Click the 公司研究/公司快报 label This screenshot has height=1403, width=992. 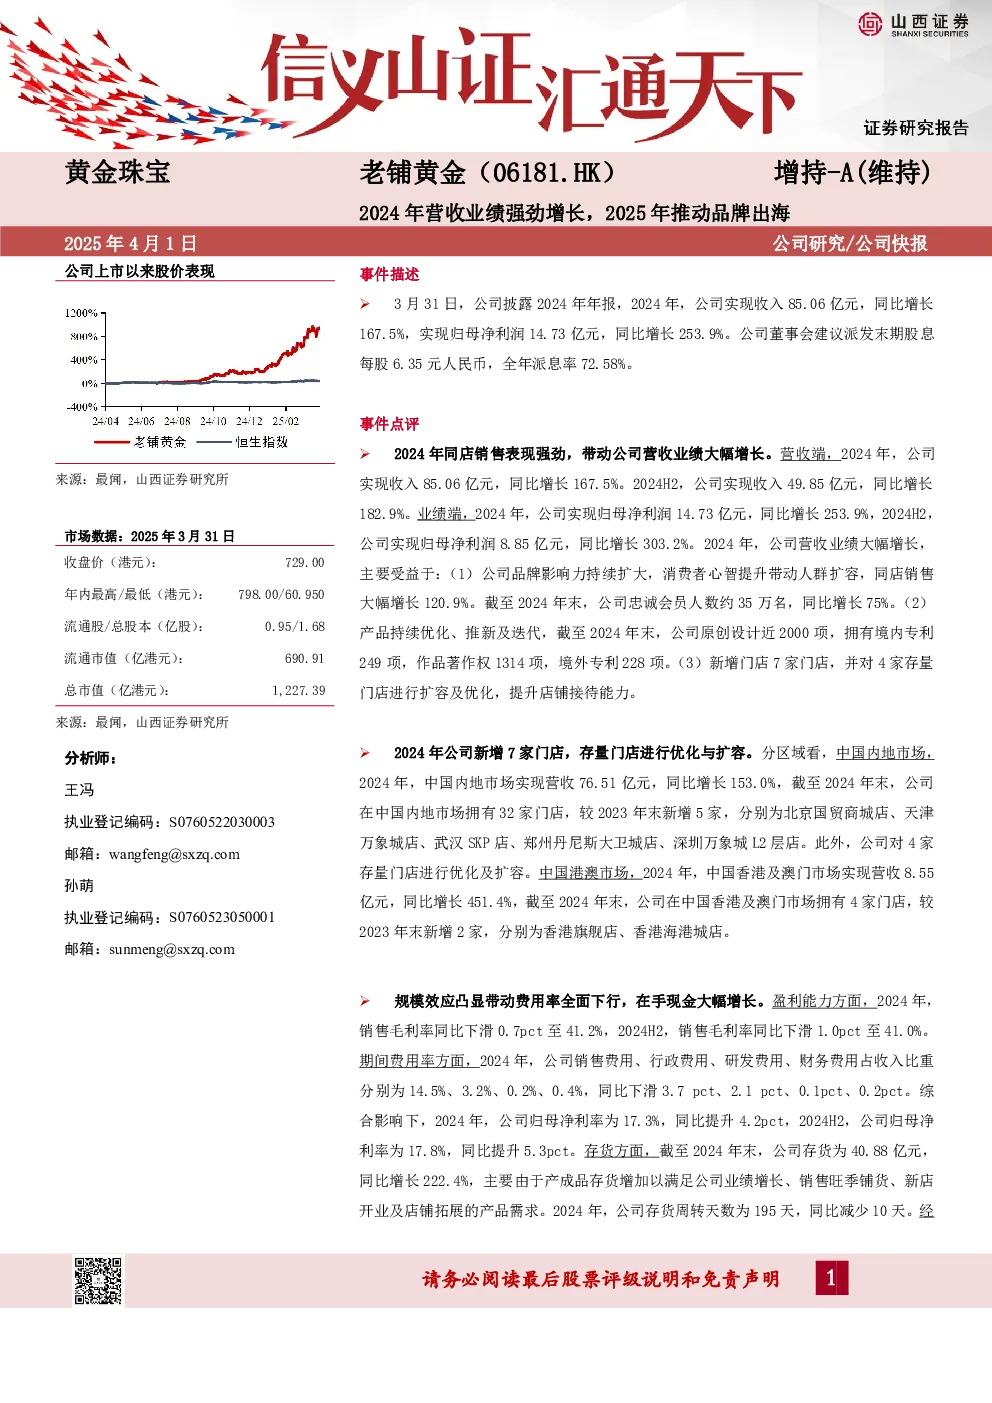tap(850, 243)
